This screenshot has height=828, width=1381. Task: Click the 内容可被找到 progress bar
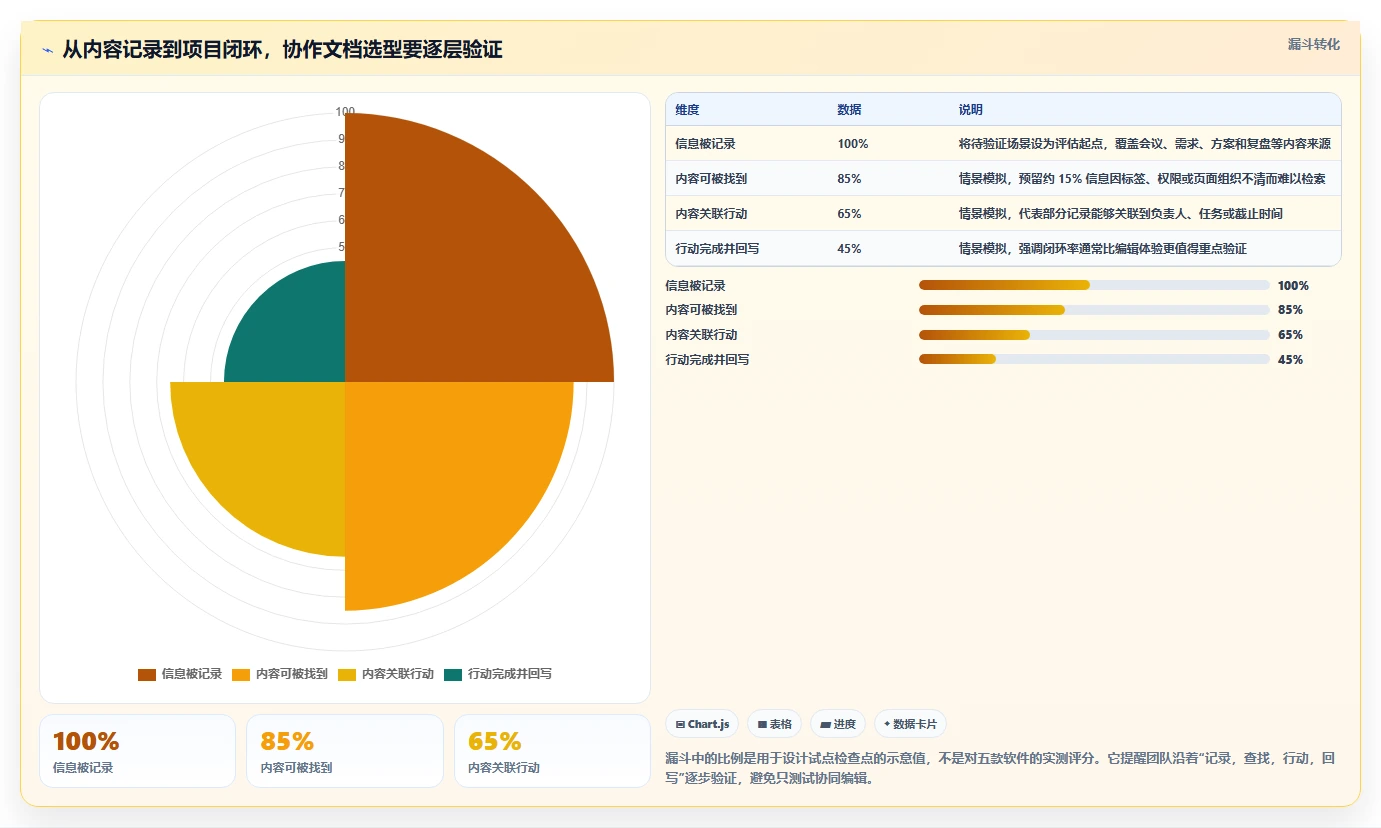pyautogui.click(x=1094, y=310)
